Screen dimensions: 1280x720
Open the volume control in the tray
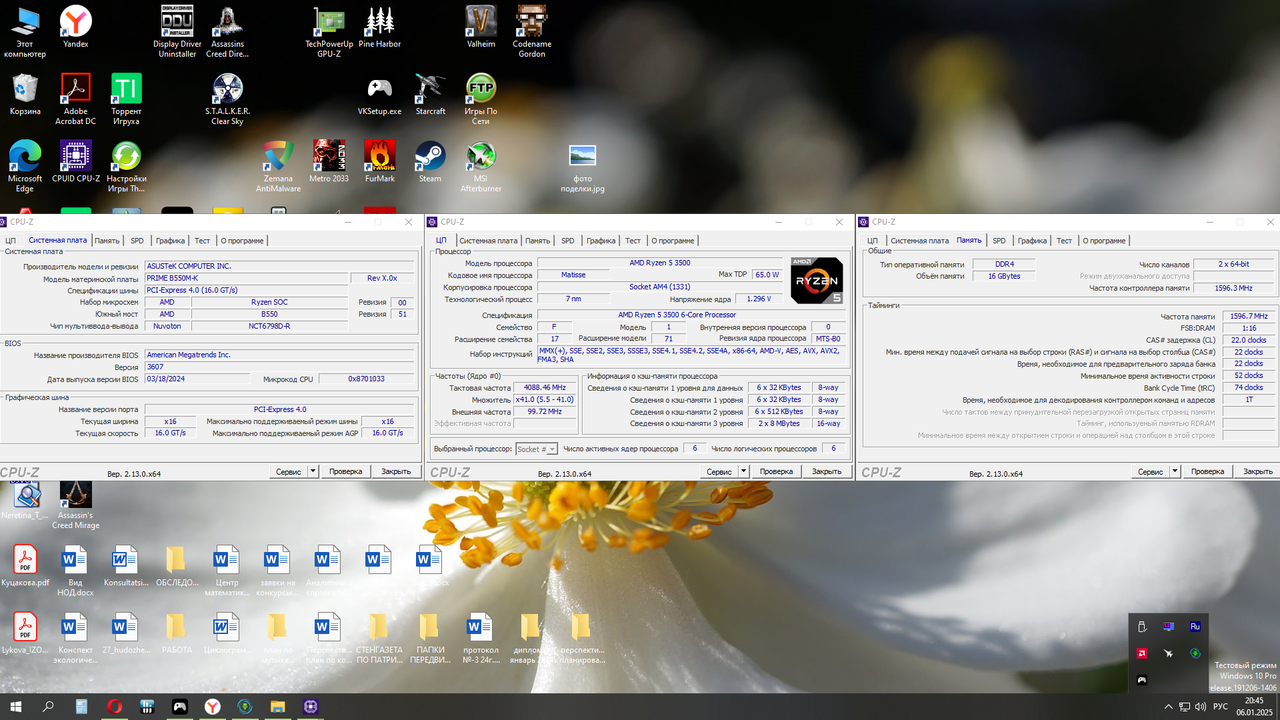tap(1200, 706)
